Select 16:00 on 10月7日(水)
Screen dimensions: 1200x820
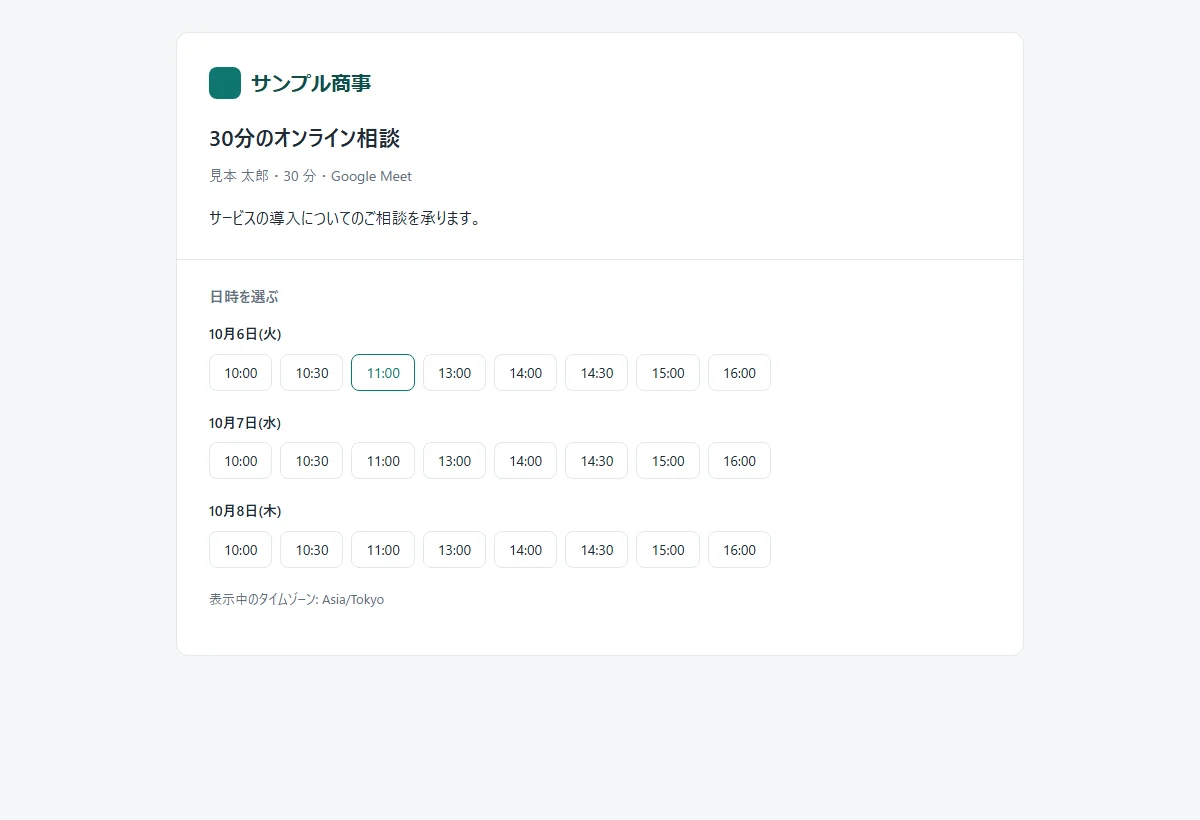coord(739,461)
